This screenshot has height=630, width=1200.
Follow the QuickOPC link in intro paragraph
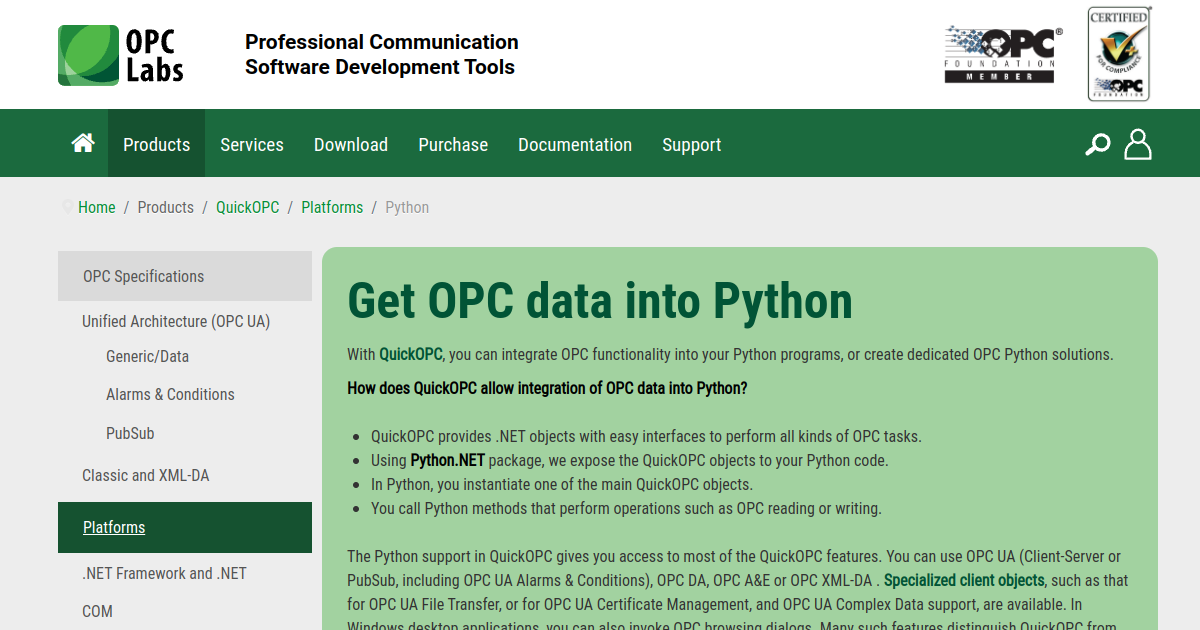(411, 354)
